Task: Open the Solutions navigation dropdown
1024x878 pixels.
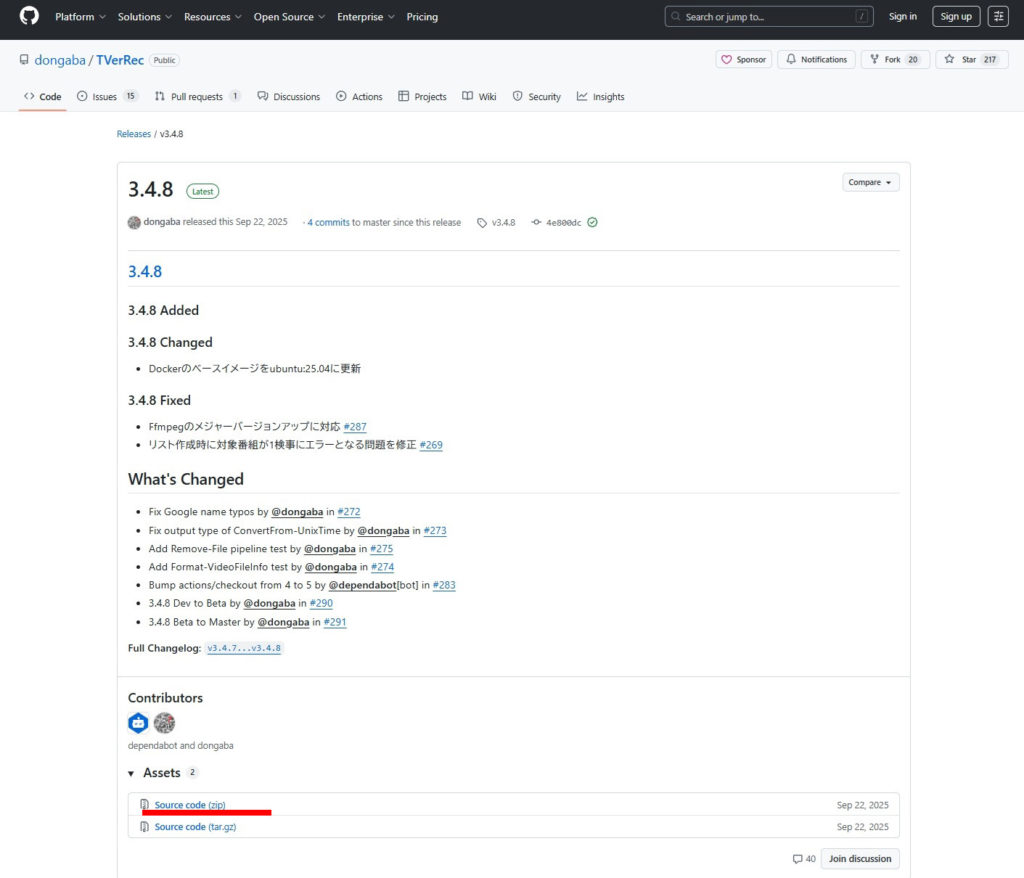Action: pos(144,17)
